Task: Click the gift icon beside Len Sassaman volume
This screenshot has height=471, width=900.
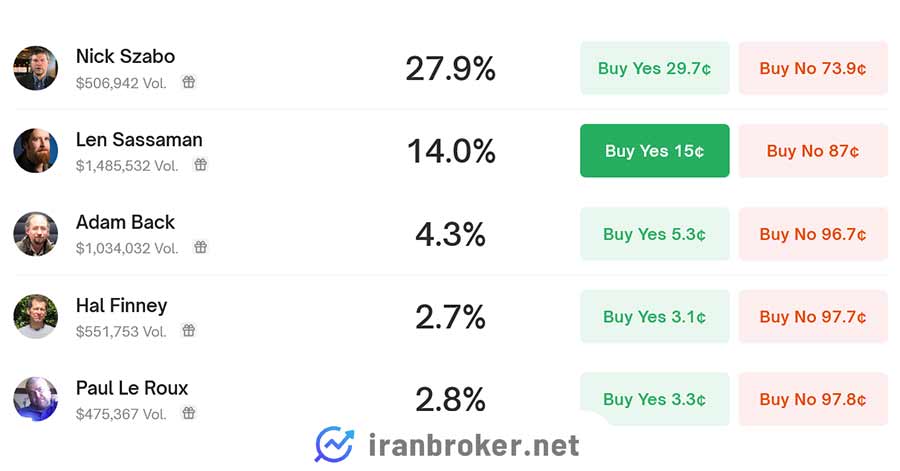Action: tap(200, 165)
